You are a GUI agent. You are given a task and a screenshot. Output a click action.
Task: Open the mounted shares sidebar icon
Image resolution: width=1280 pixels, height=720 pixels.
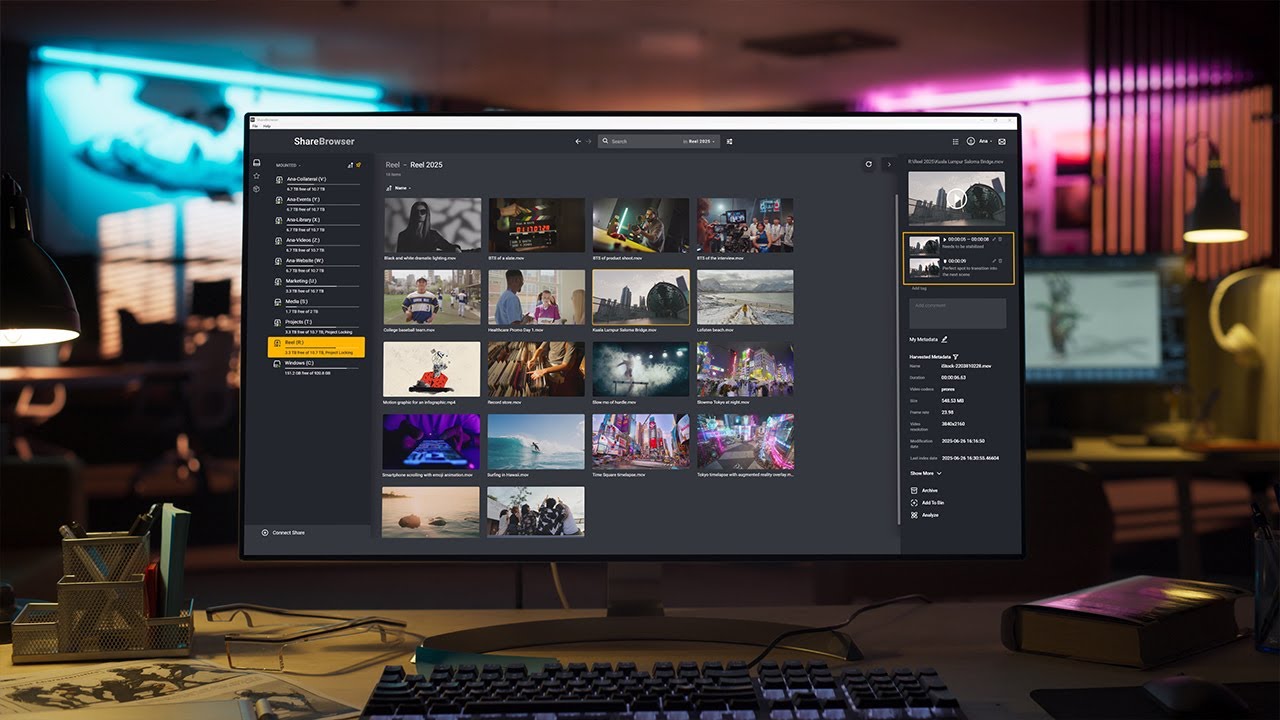coord(256,163)
